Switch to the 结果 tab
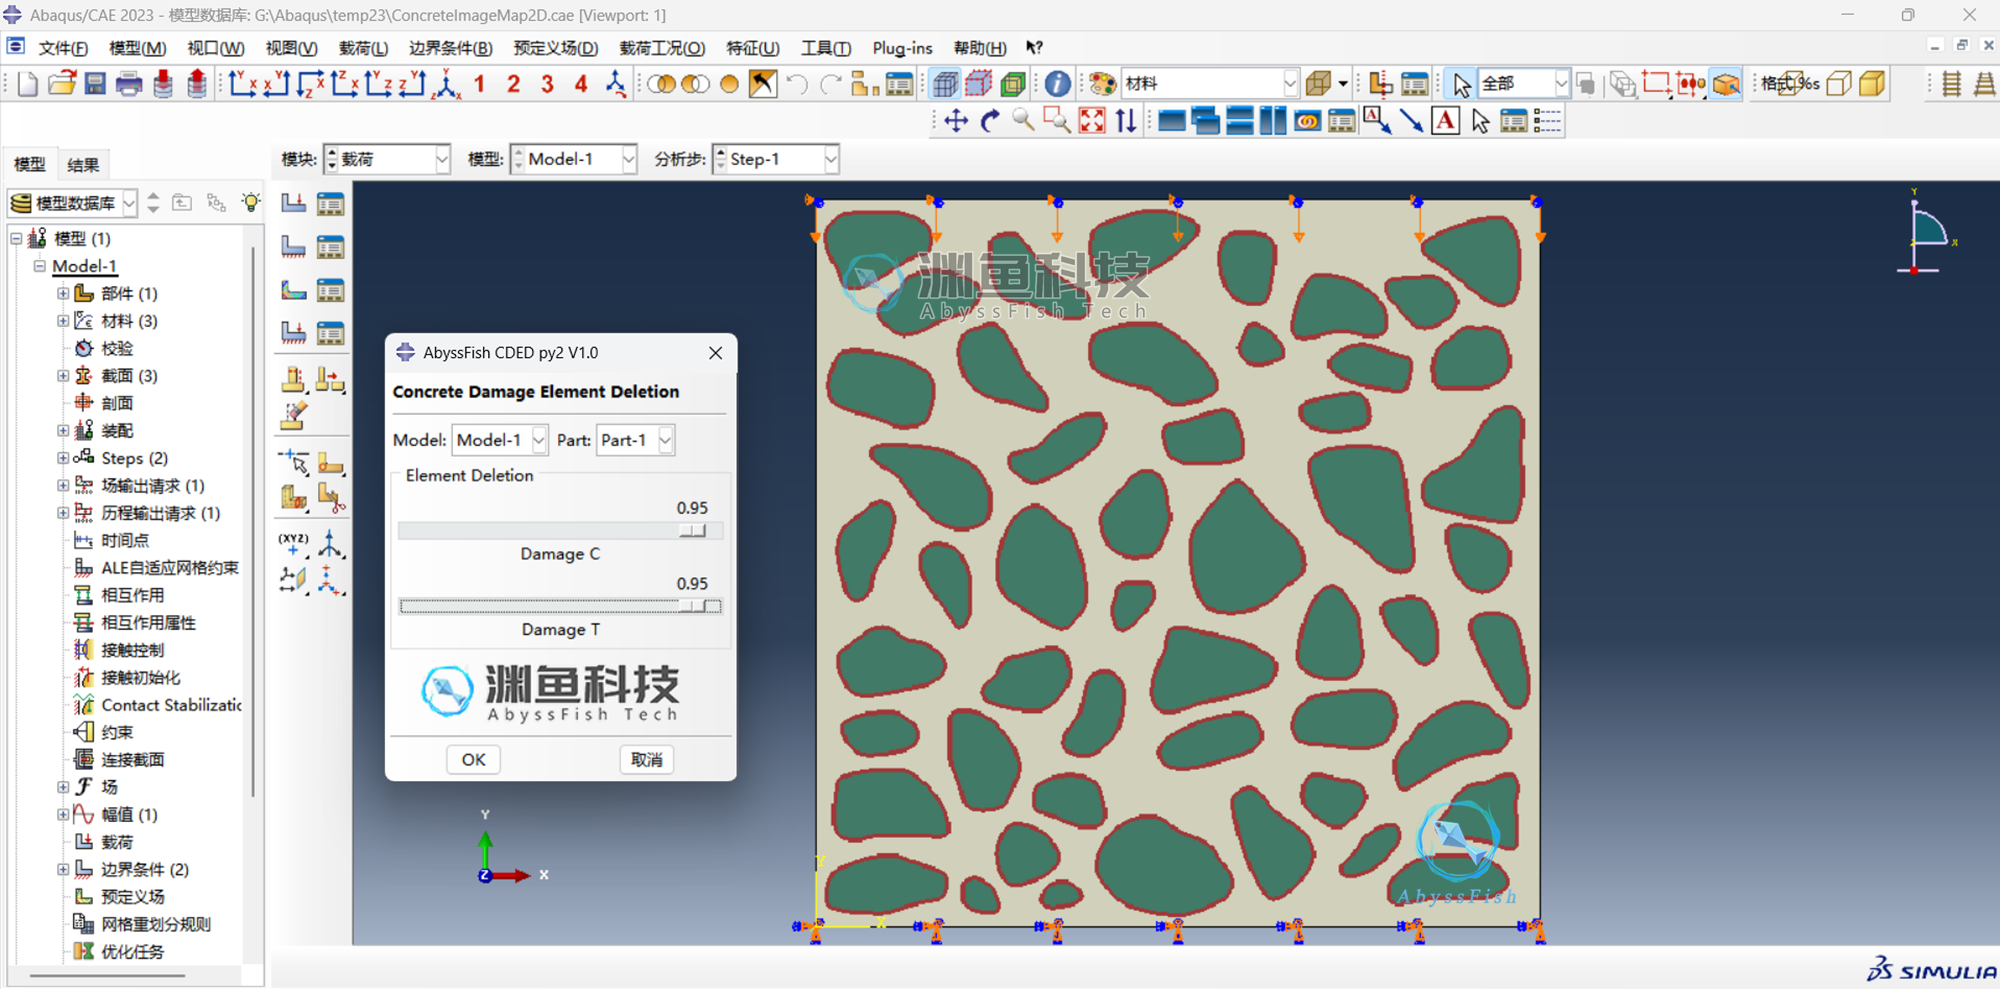Screen dimensions: 2000x989 83,165
